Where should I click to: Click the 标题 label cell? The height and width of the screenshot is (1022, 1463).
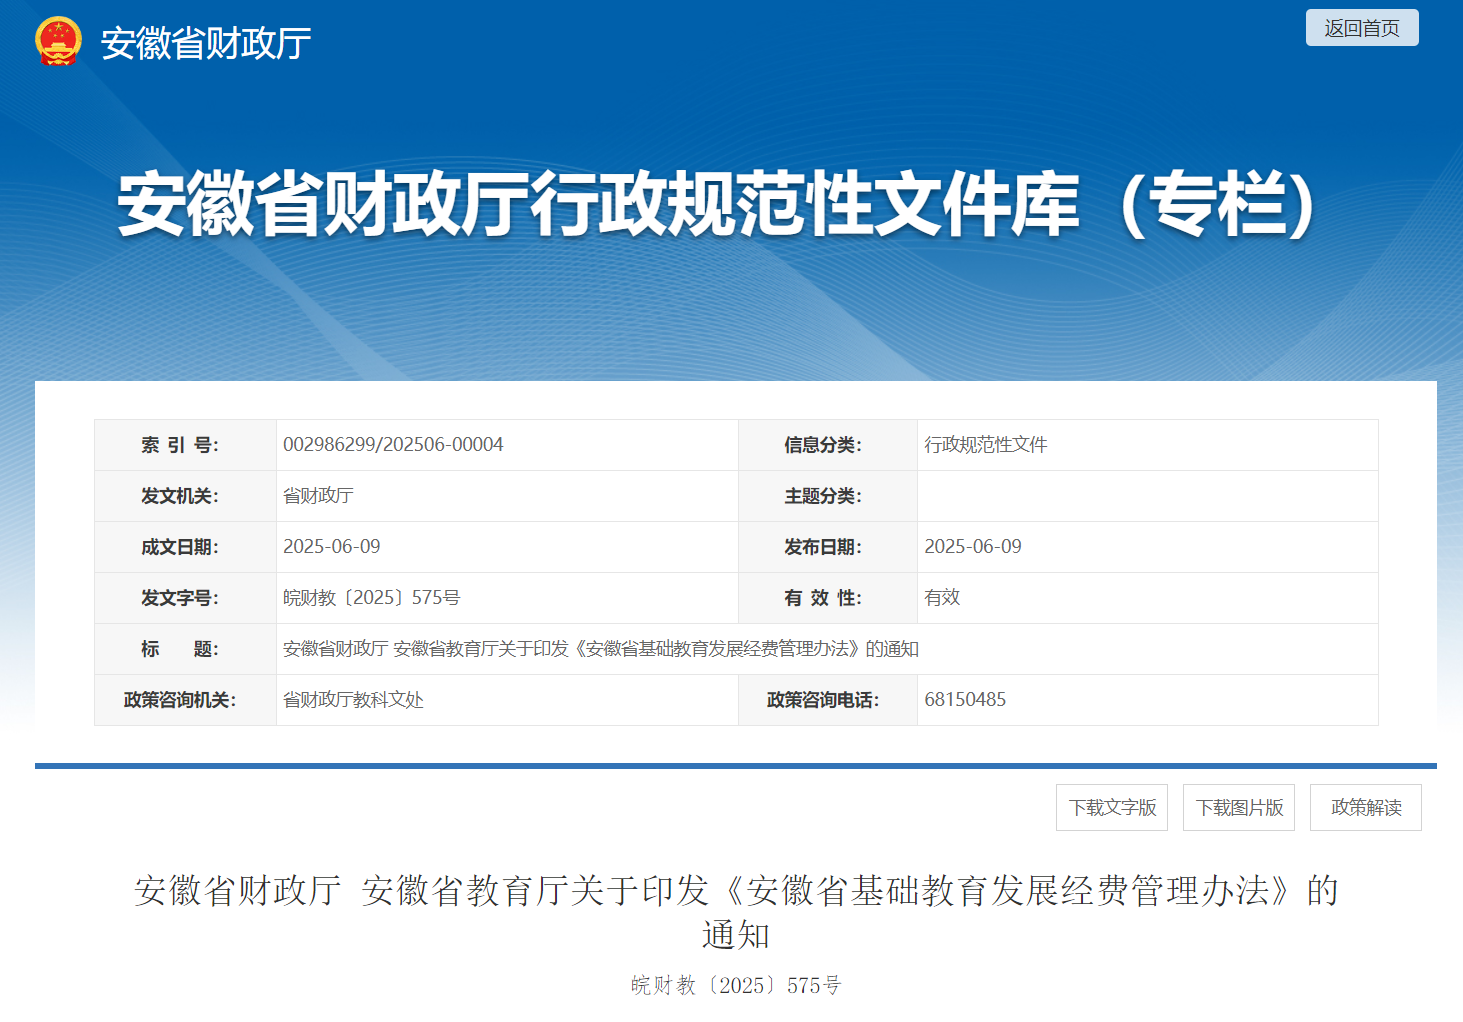185,649
